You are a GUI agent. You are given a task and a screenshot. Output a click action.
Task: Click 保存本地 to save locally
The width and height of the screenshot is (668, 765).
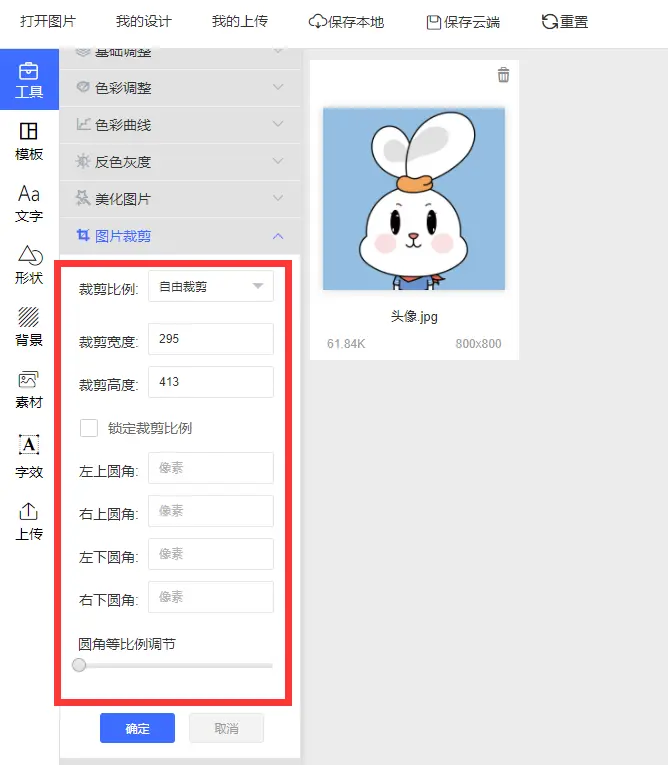346,22
